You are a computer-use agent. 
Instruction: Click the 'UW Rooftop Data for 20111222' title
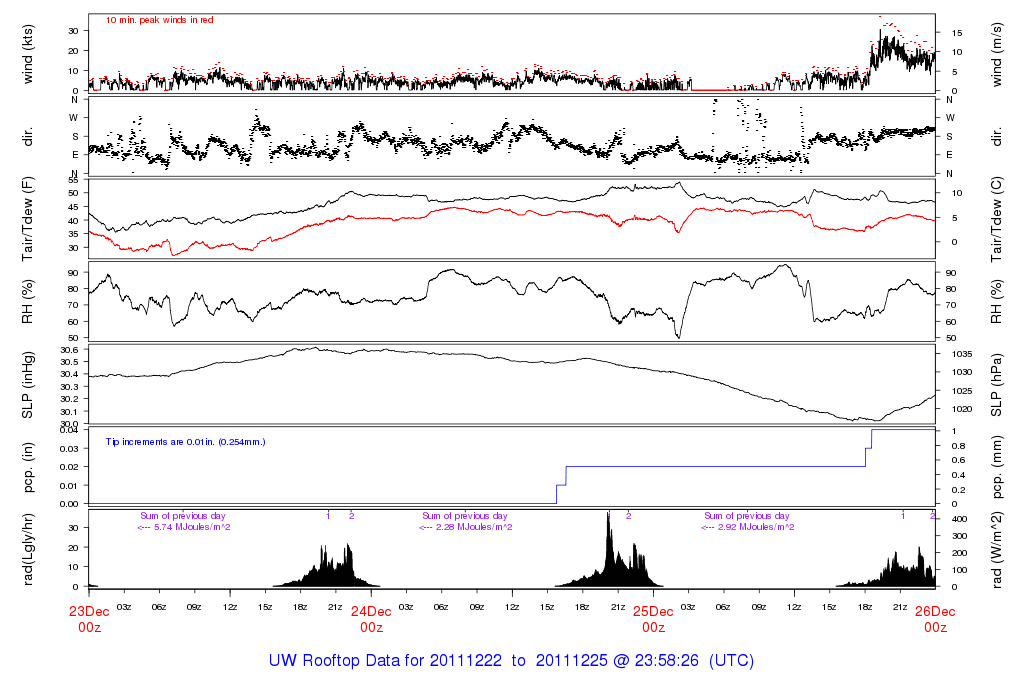pyautogui.click(x=385, y=661)
